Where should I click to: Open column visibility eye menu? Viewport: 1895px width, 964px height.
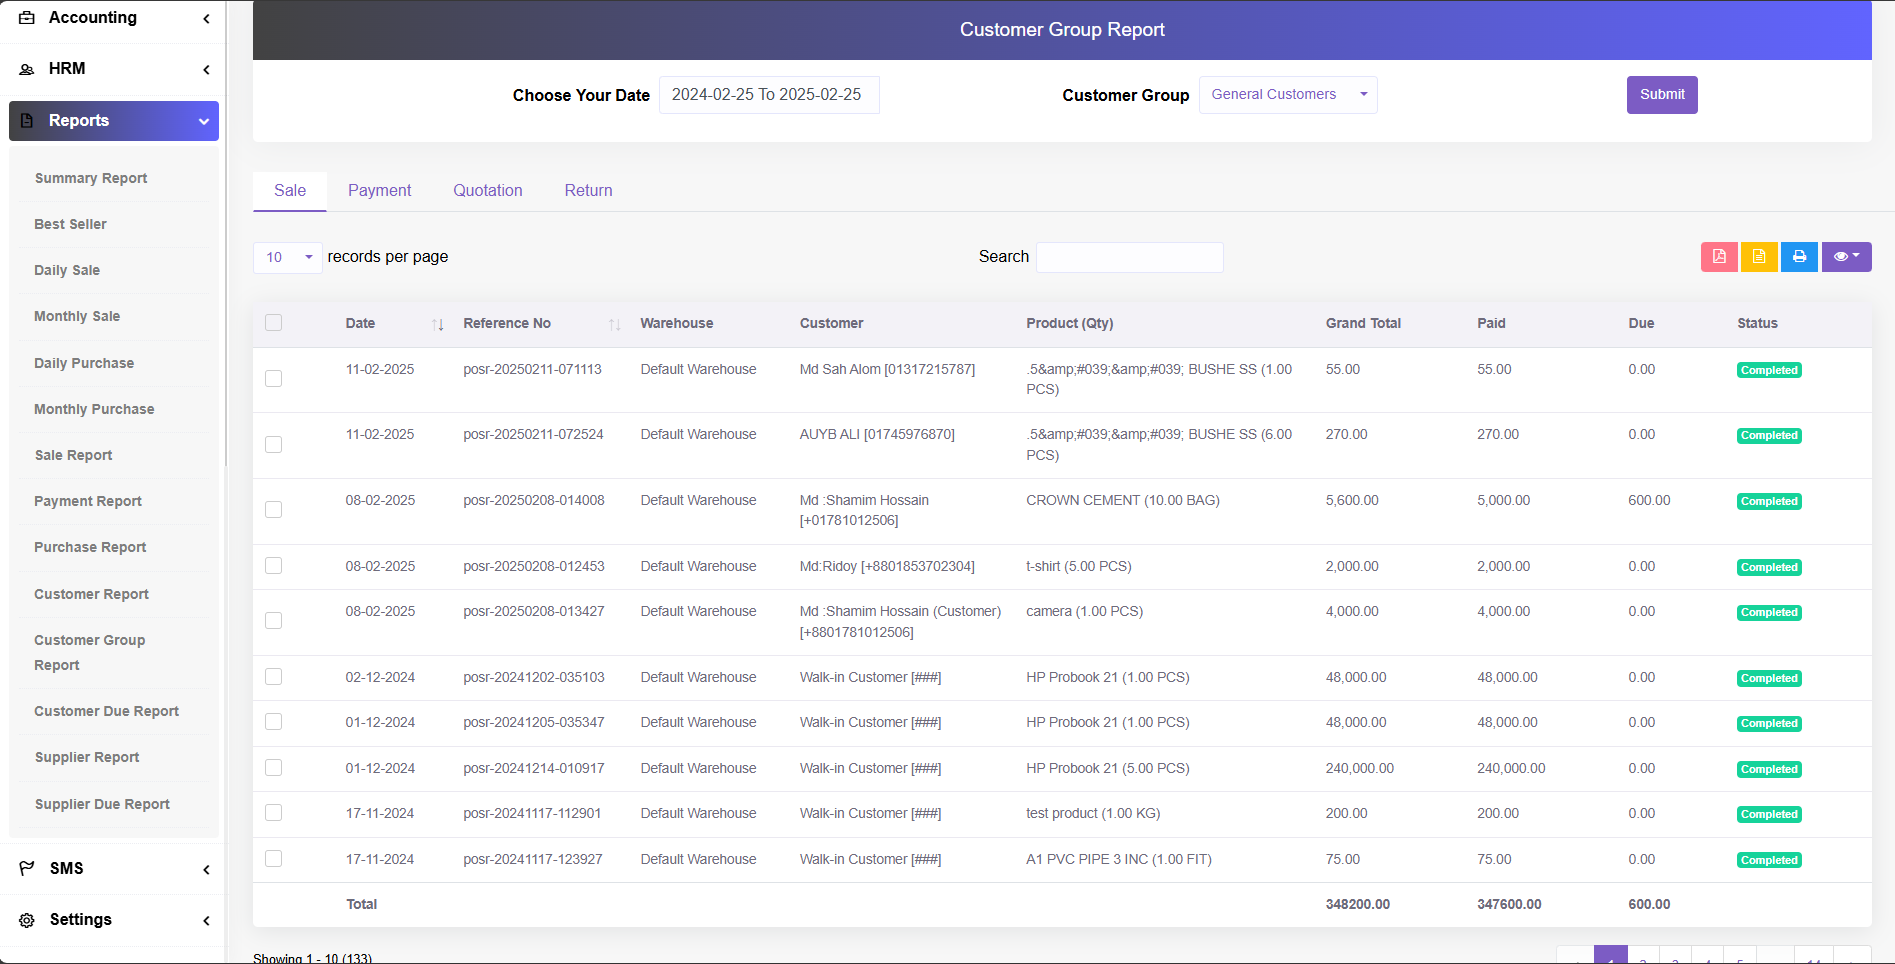click(x=1845, y=257)
